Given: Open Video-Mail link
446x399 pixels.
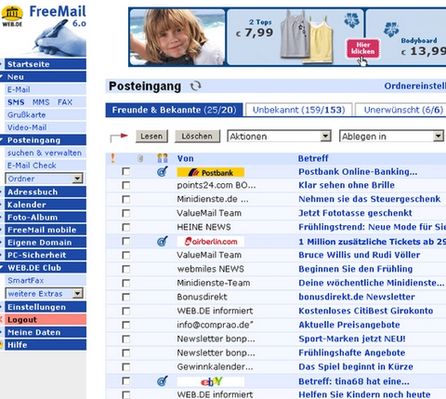Looking at the screenshot, I should (x=27, y=127).
